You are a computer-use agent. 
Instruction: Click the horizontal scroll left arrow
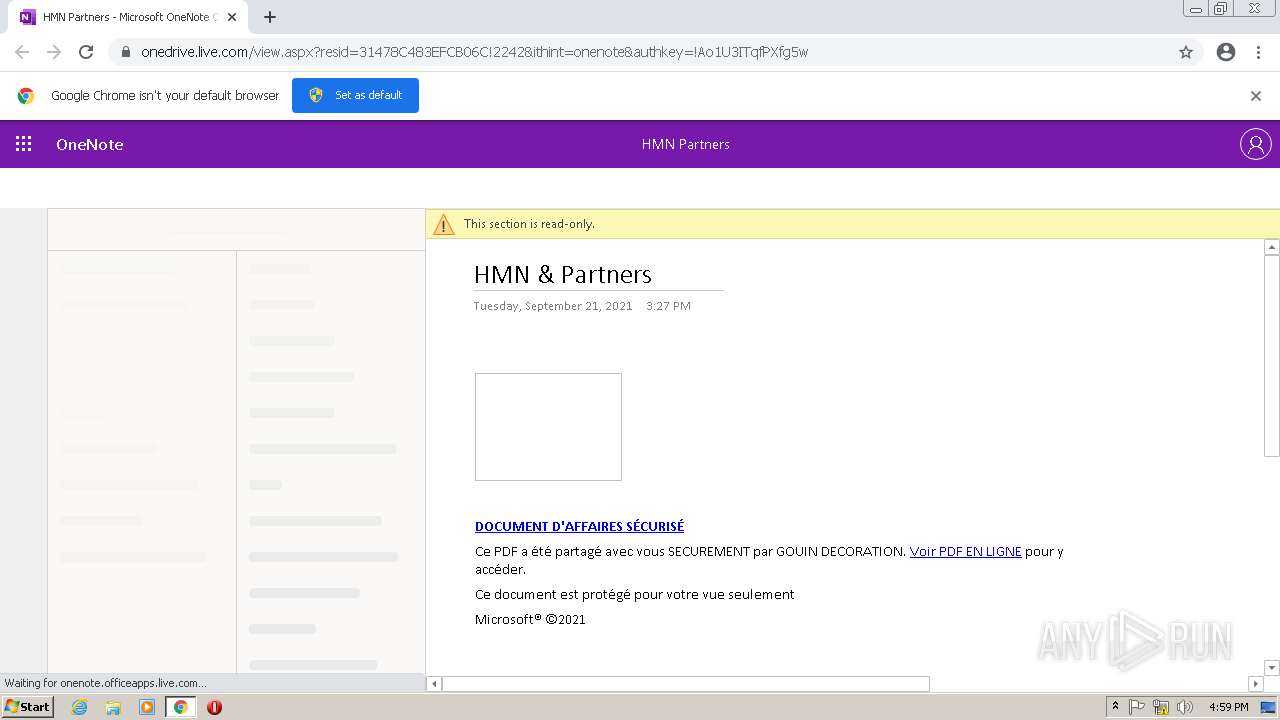[x=434, y=684]
